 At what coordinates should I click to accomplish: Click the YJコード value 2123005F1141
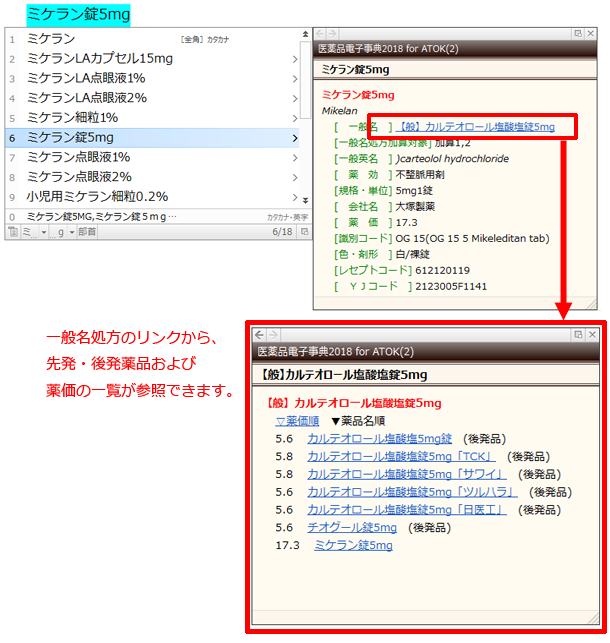[451, 287]
